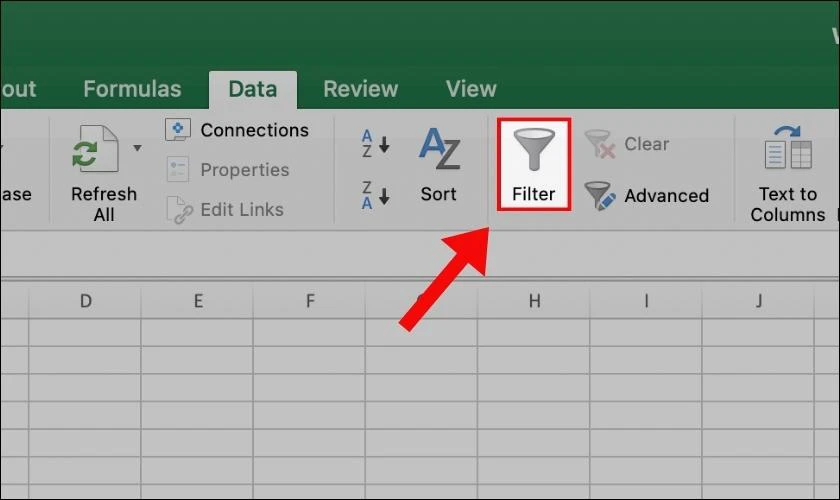Select column J header
The image size is (840, 500).
coord(759,300)
